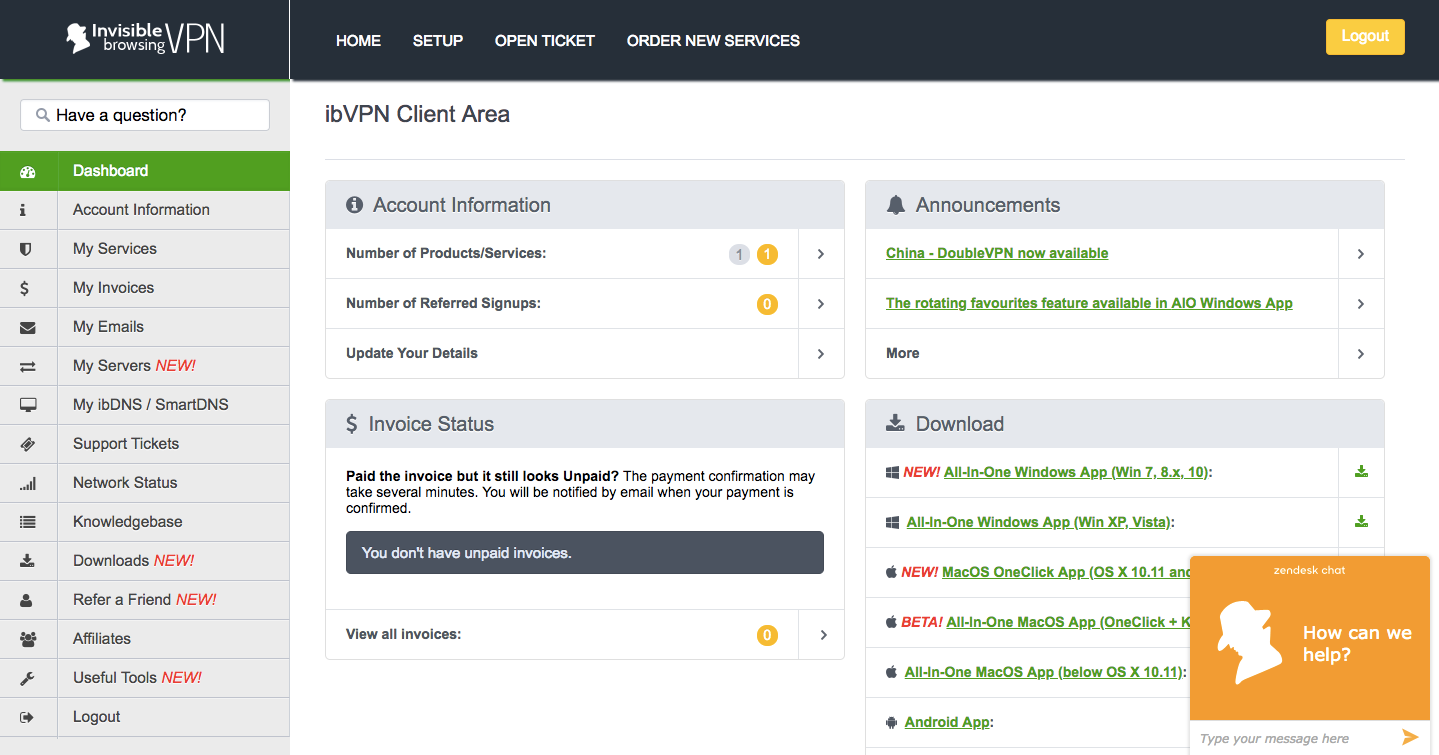Click download icon for Windows App Win 7, 8.x, 10
The height and width of the screenshot is (755, 1439).
point(1361,472)
